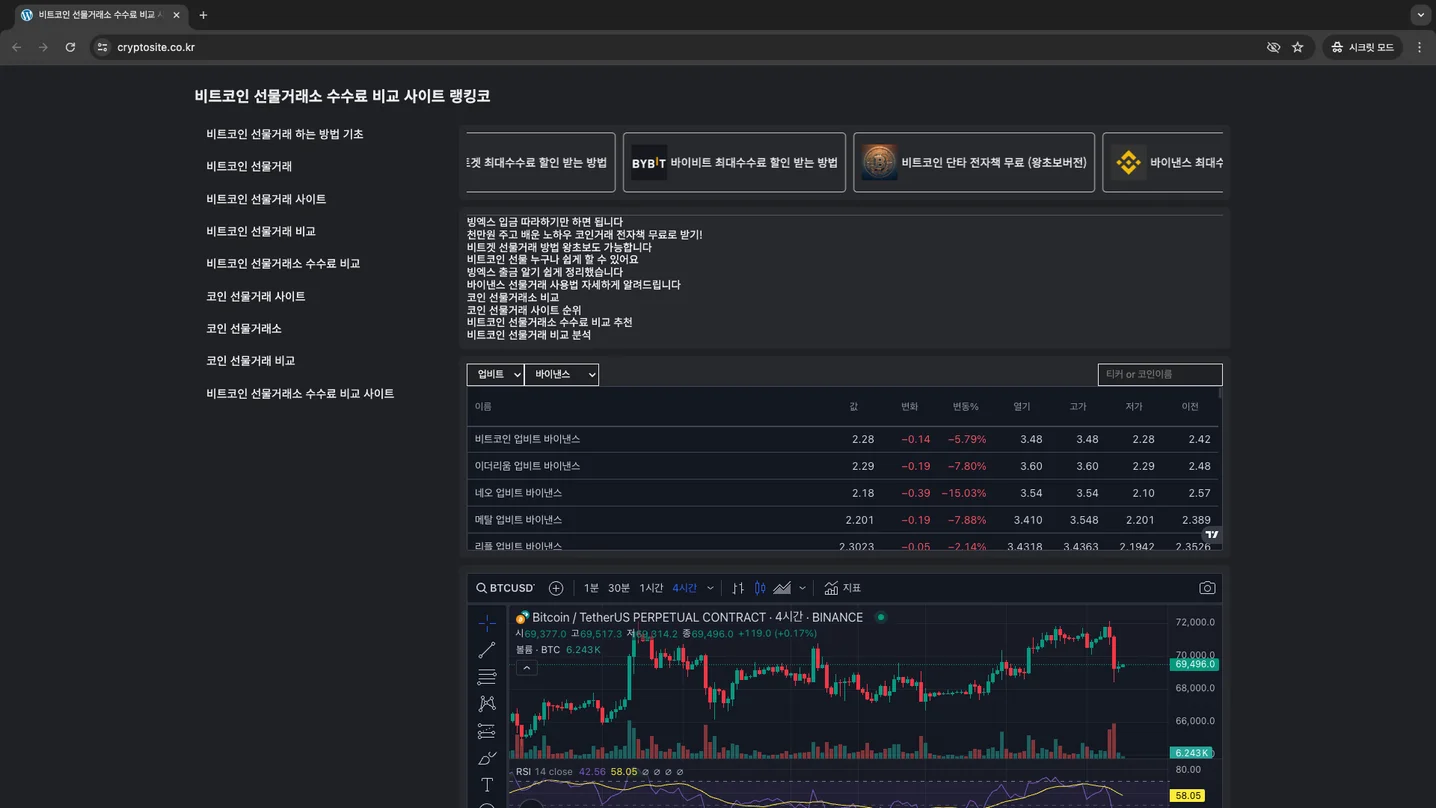Click the 변동% column header
Viewport: 1436px width, 808px height.
coord(965,406)
